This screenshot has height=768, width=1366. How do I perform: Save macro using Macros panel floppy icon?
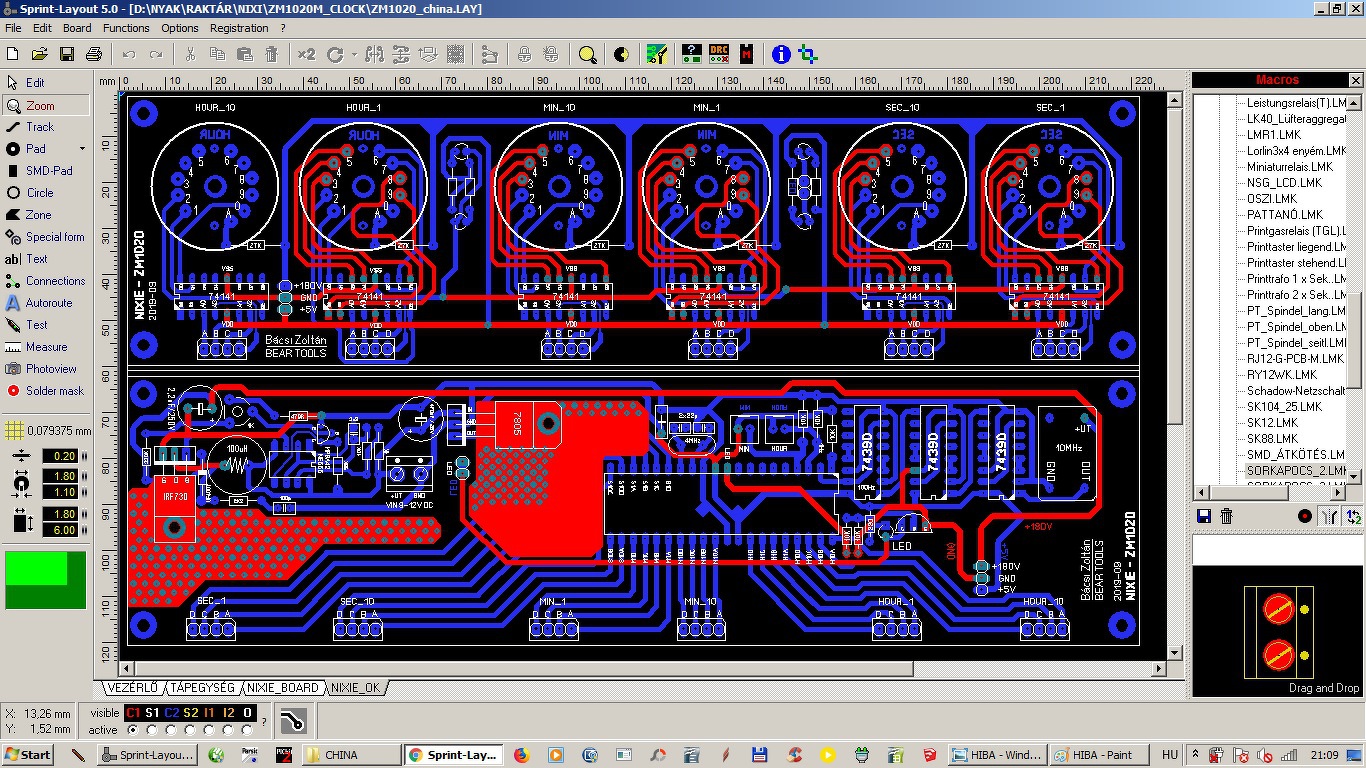(1204, 516)
